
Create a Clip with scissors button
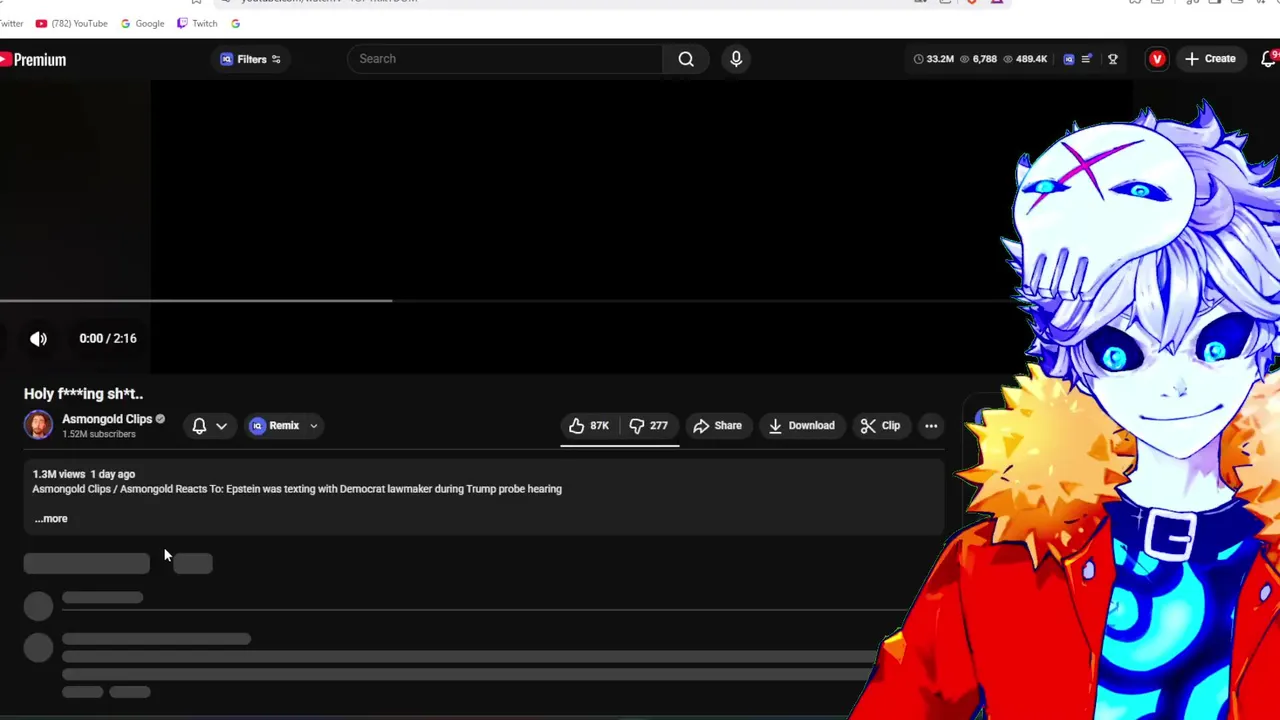[880, 426]
